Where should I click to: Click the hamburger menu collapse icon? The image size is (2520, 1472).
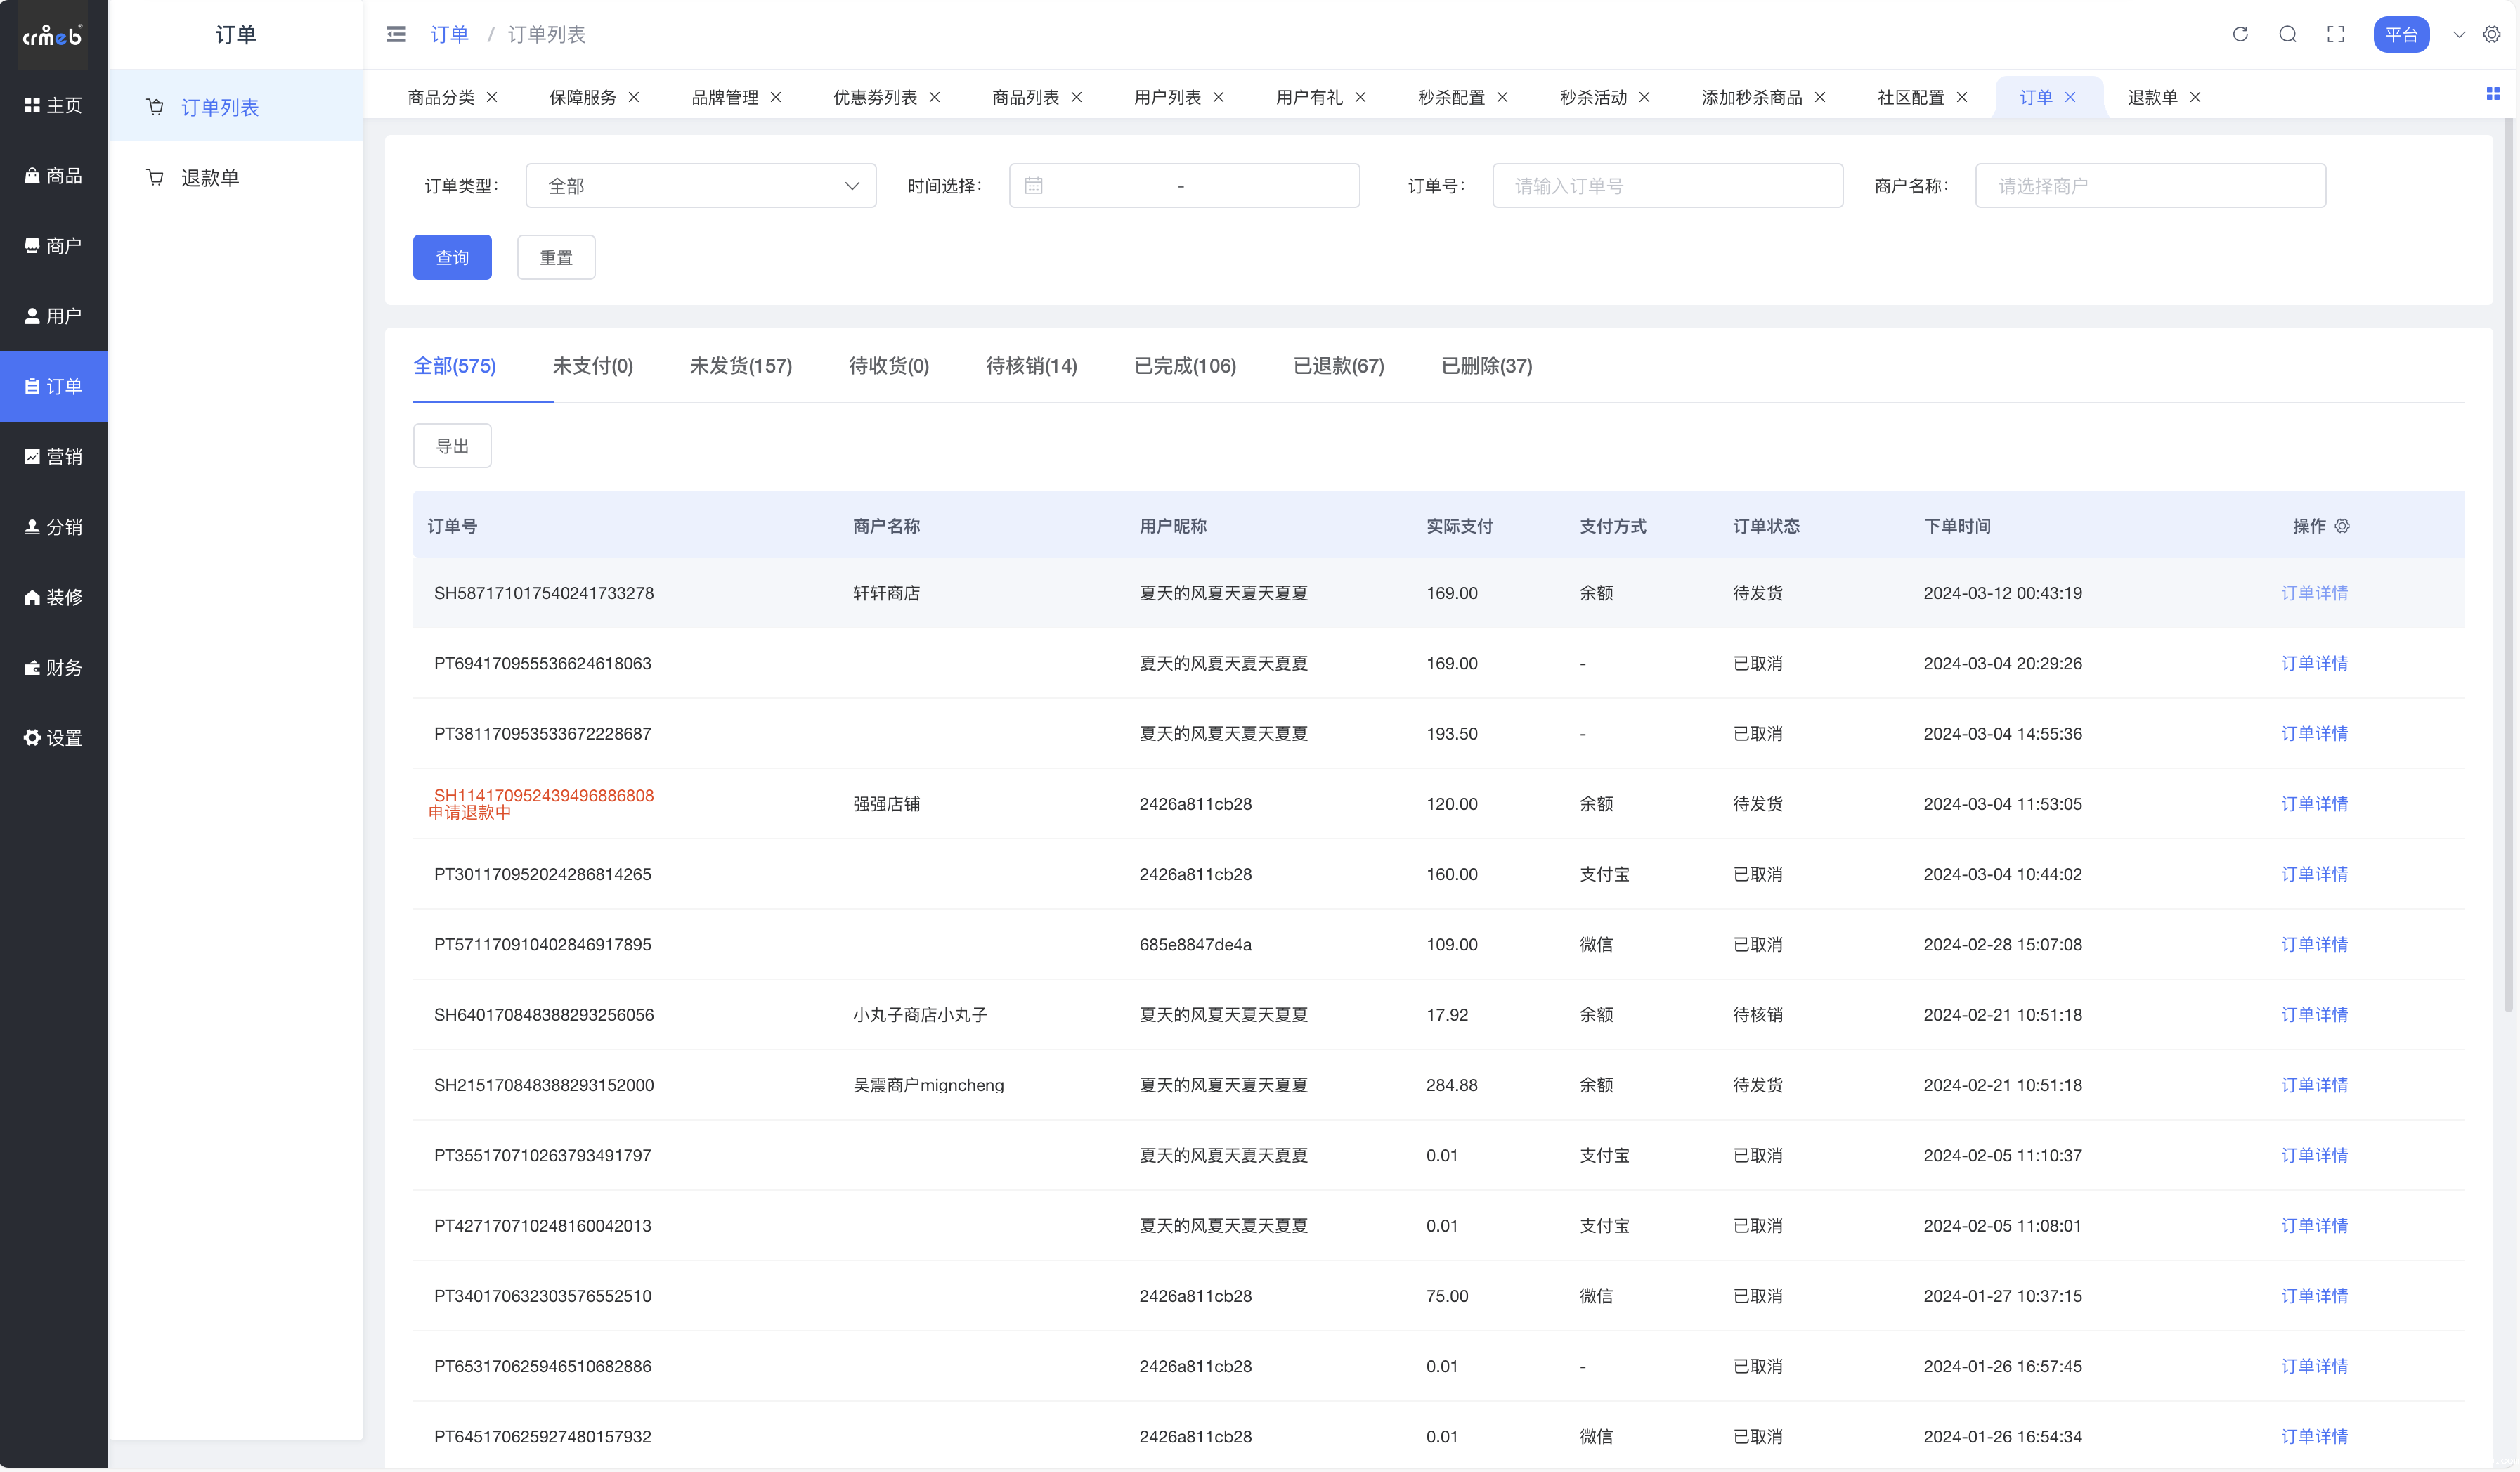(396, 35)
